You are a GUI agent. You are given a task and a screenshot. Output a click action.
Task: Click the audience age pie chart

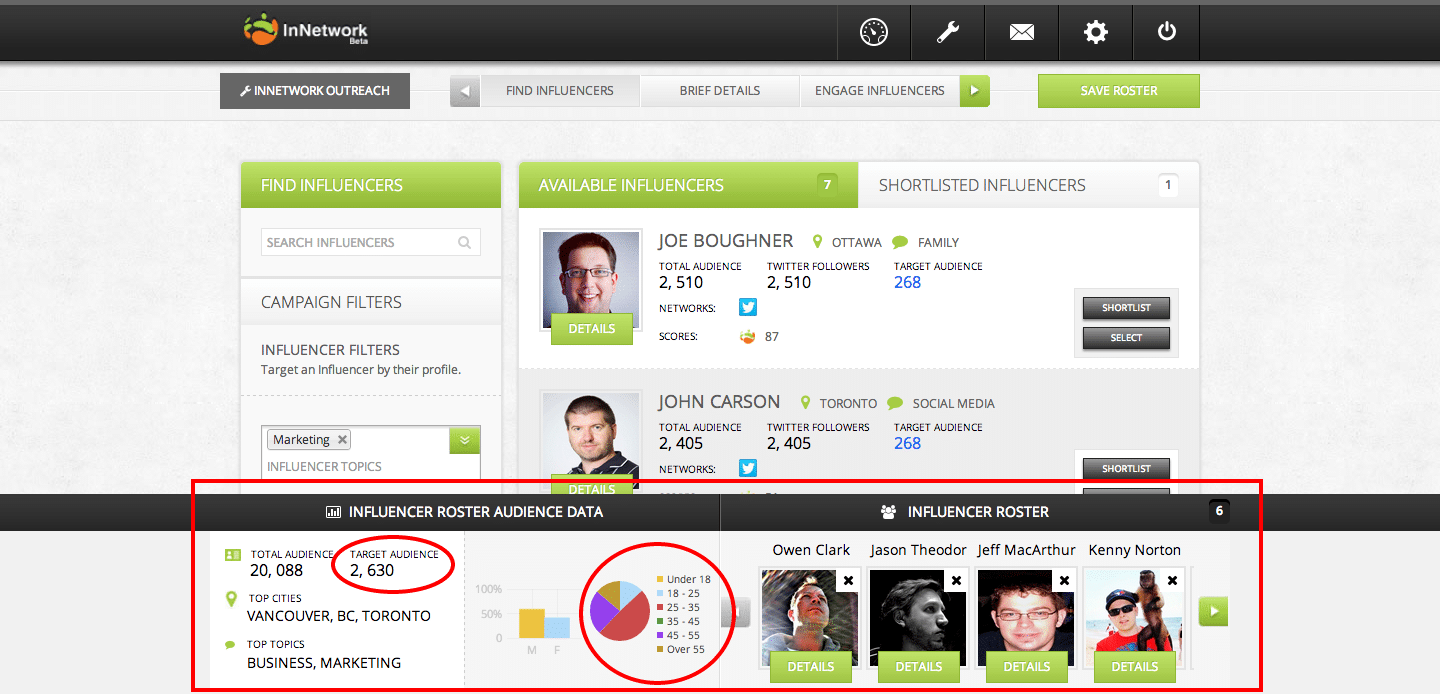tap(619, 610)
